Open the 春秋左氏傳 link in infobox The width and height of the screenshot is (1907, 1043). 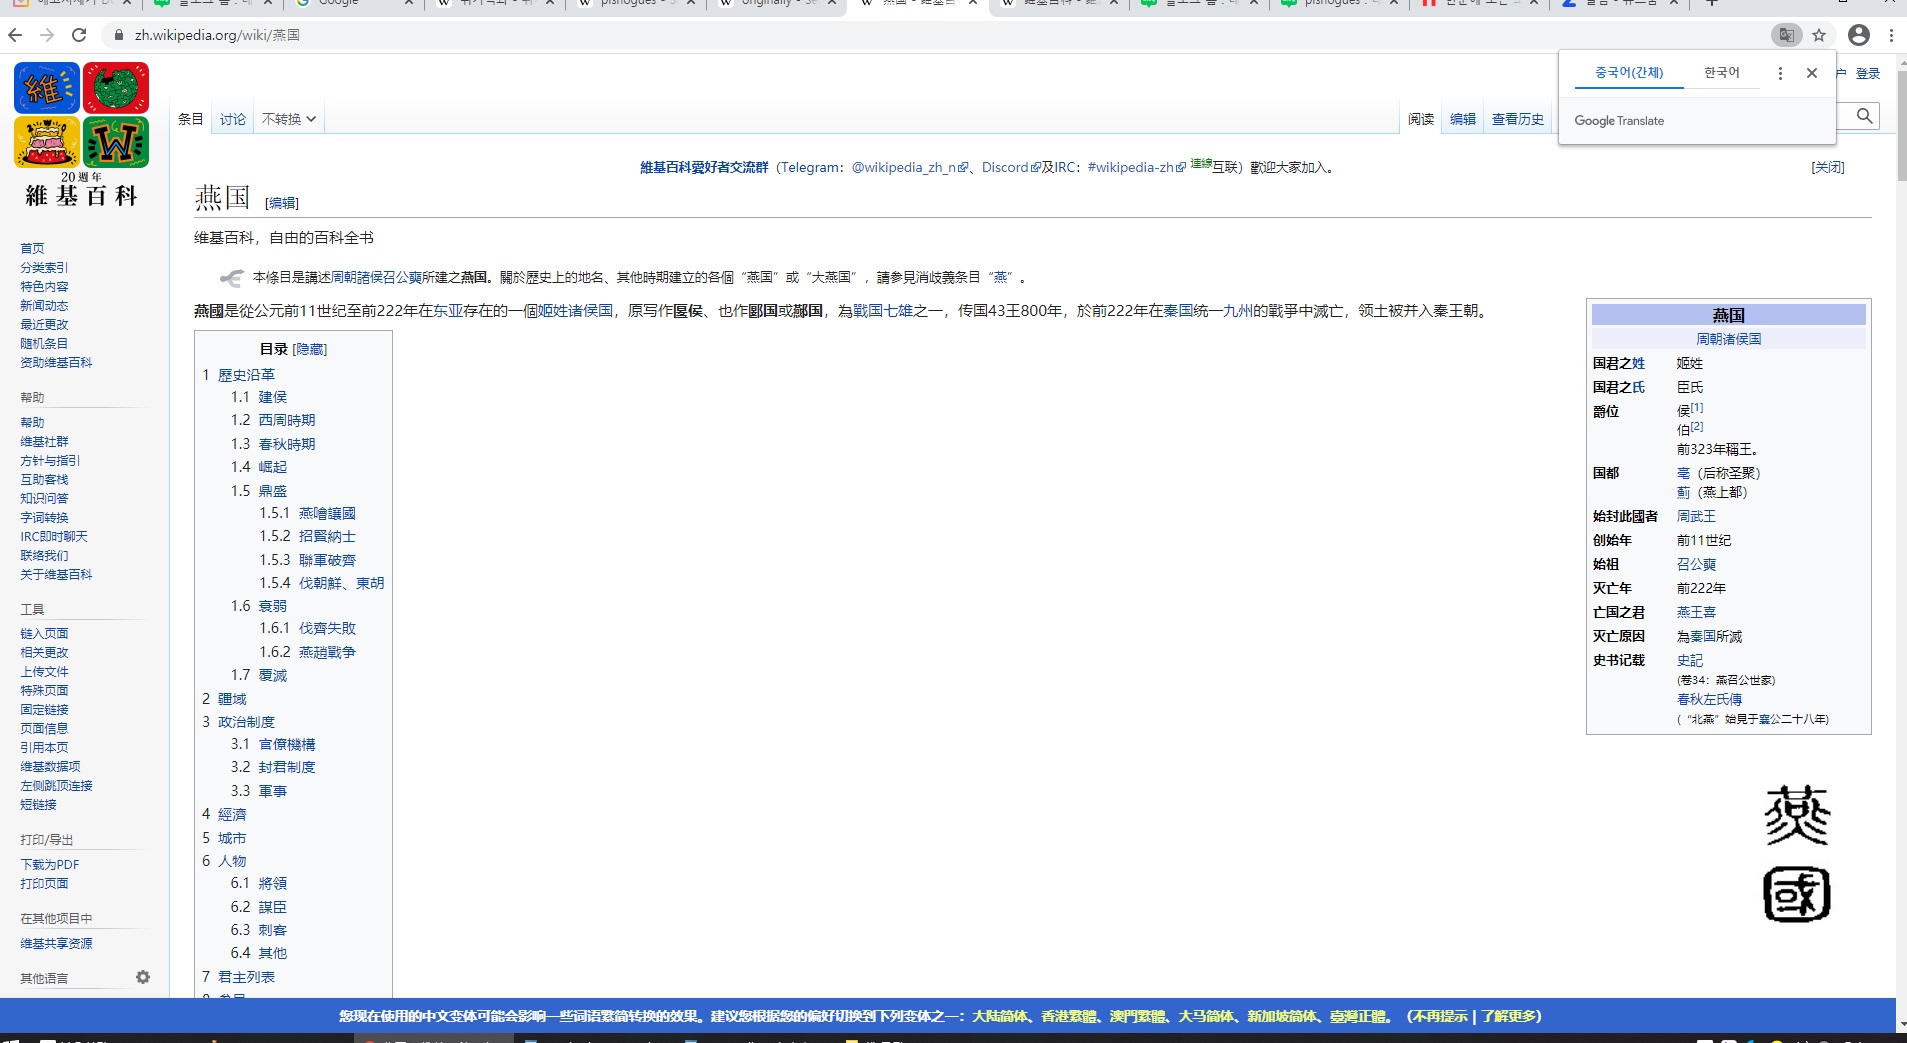pyautogui.click(x=1709, y=699)
